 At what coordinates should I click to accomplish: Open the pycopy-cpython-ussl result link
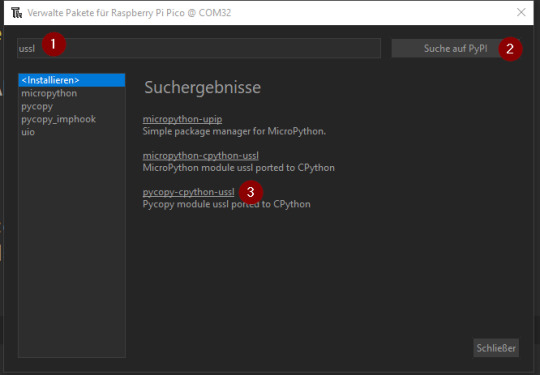coord(188,192)
